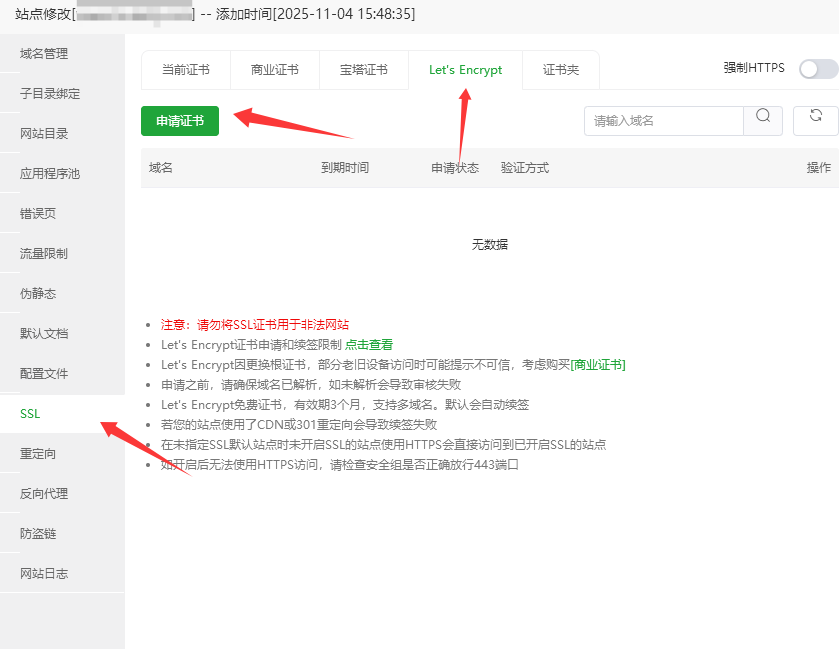Go to 网站目录 settings
This screenshot has height=649, width=839.
44,133
